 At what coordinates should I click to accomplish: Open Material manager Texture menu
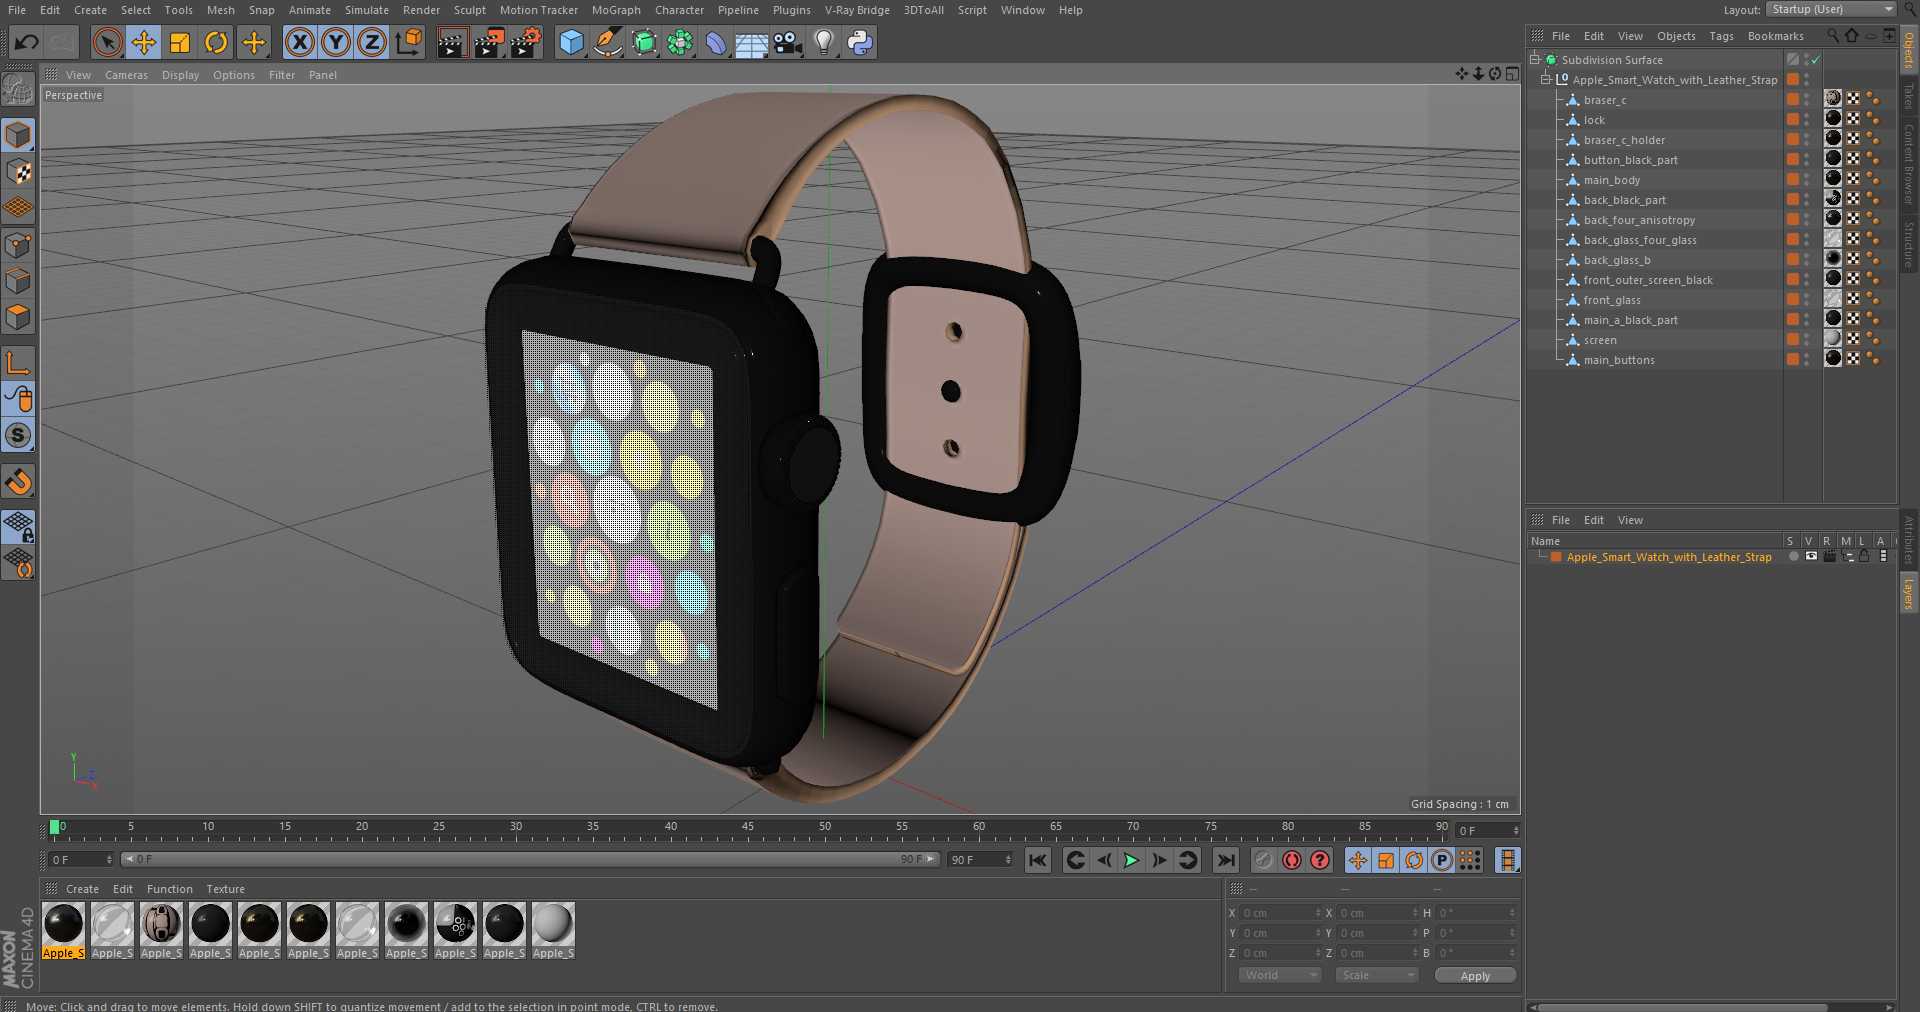click(x=225, y=889)
